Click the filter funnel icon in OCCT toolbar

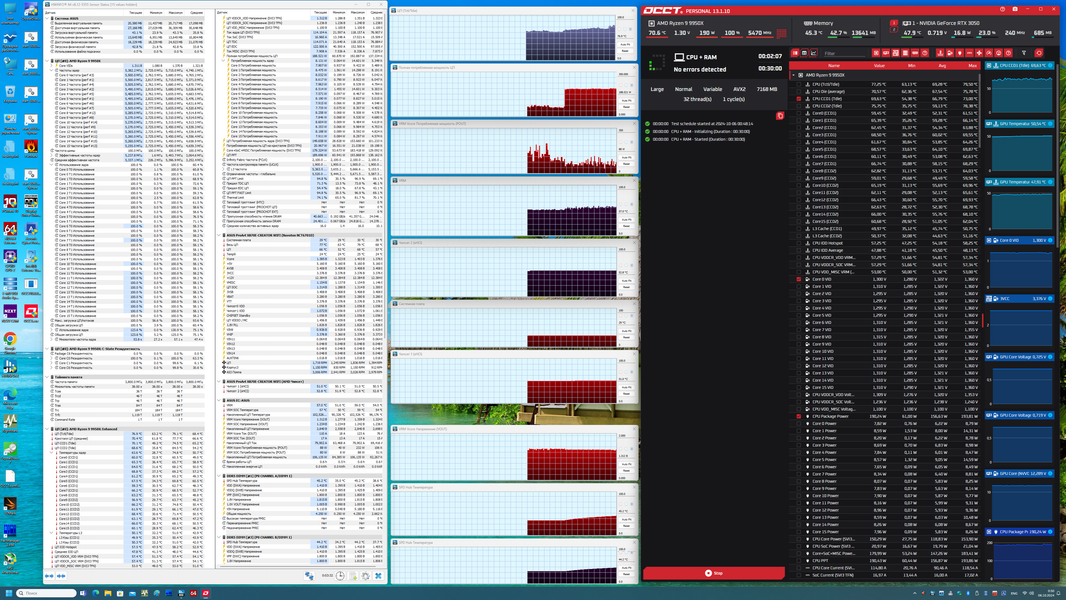tap(1024, 53)
